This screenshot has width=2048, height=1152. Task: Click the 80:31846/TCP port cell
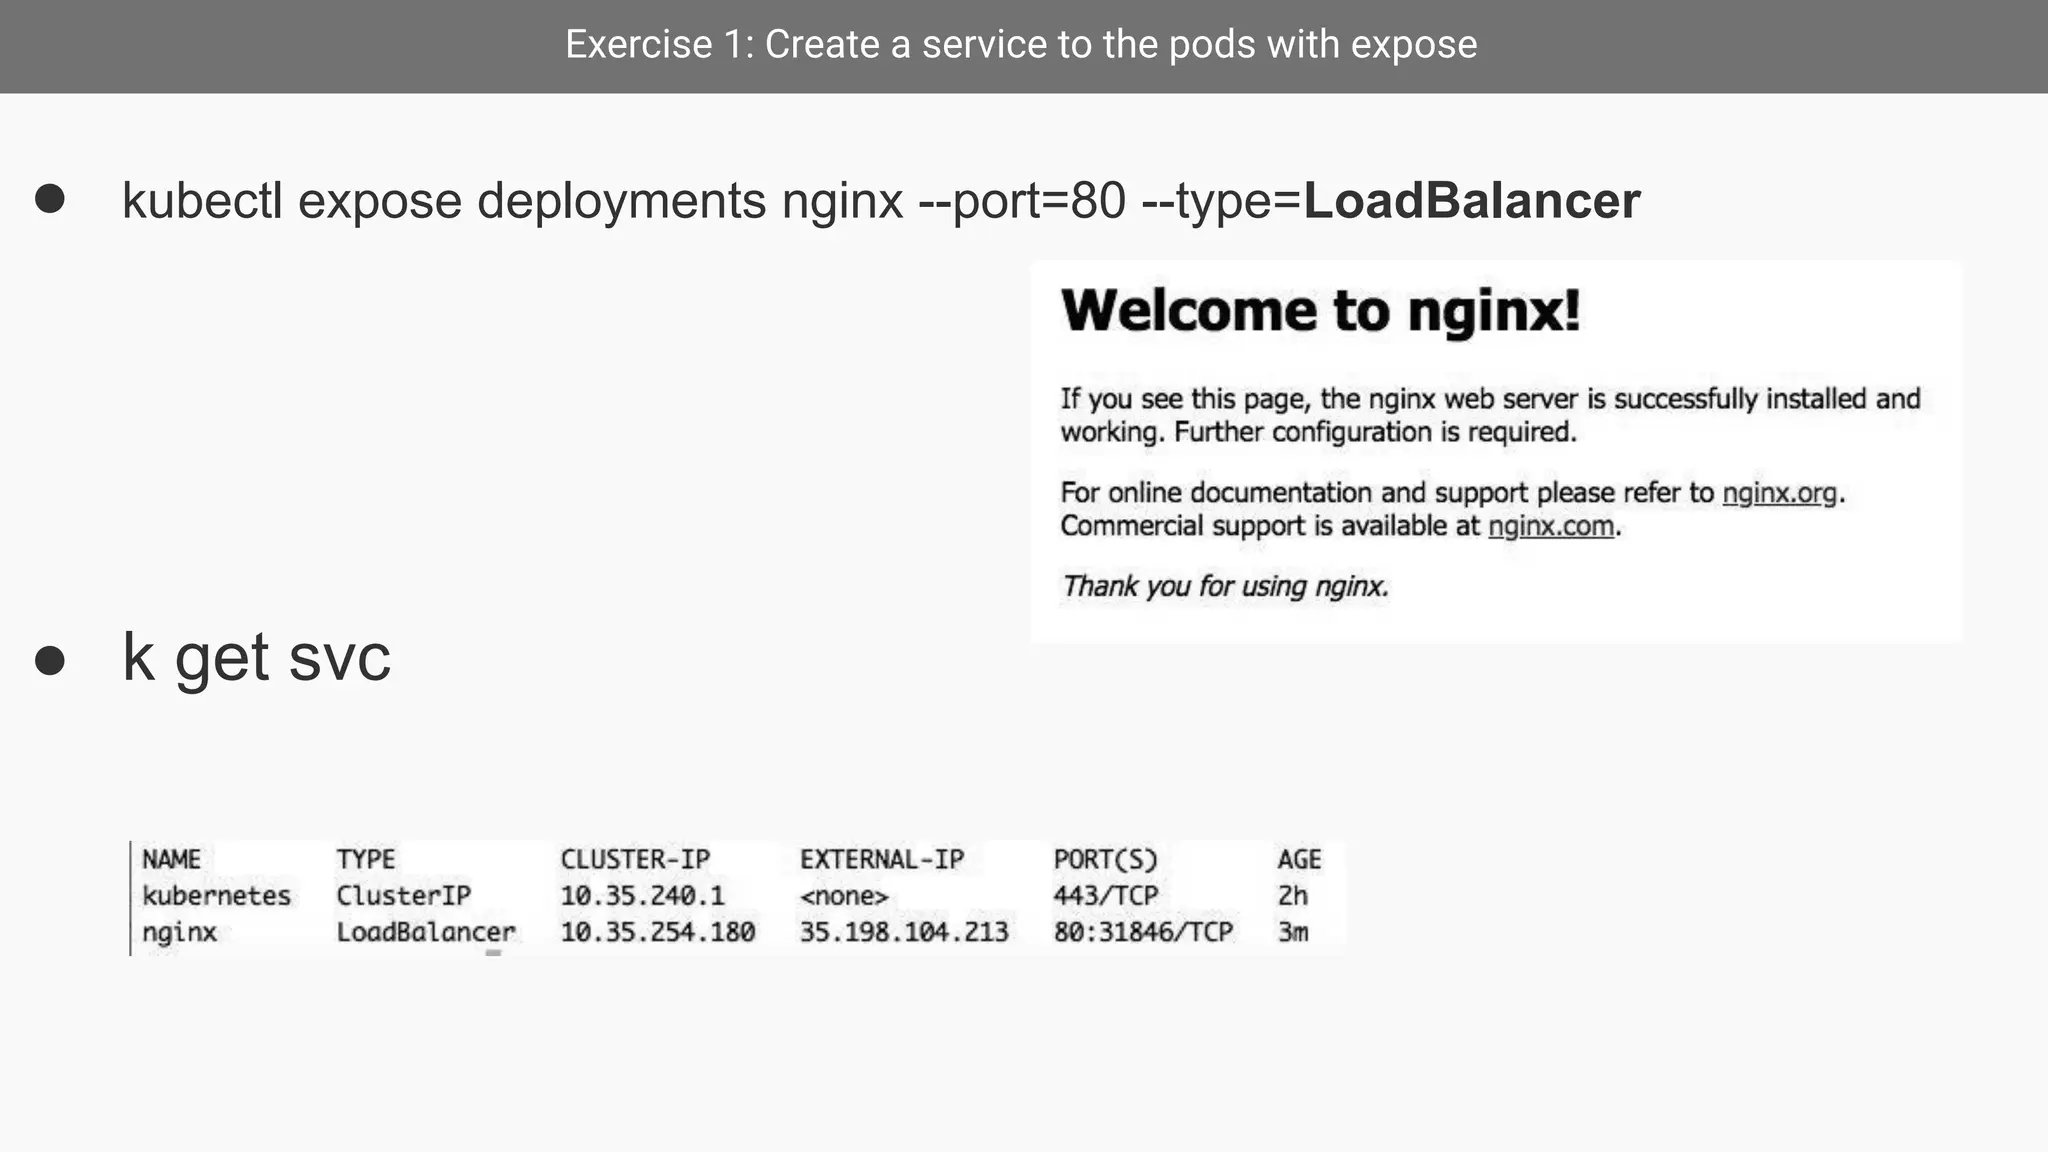click(x=1143, y=932)
